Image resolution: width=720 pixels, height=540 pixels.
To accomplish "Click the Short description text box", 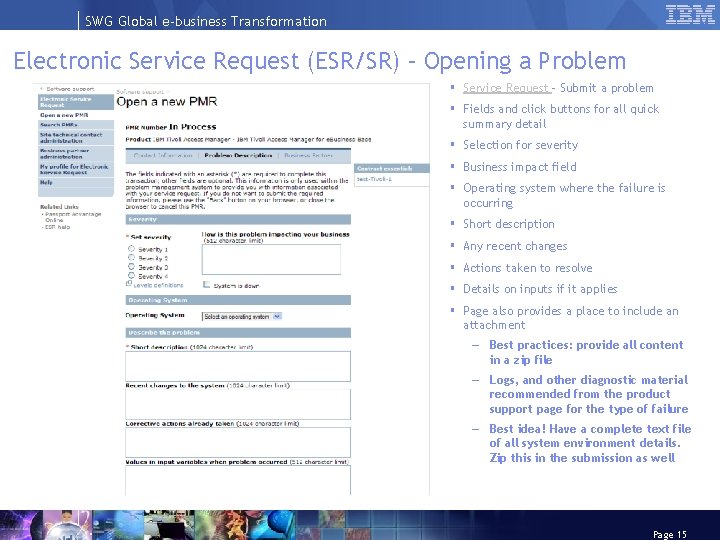I will [238, 366].
